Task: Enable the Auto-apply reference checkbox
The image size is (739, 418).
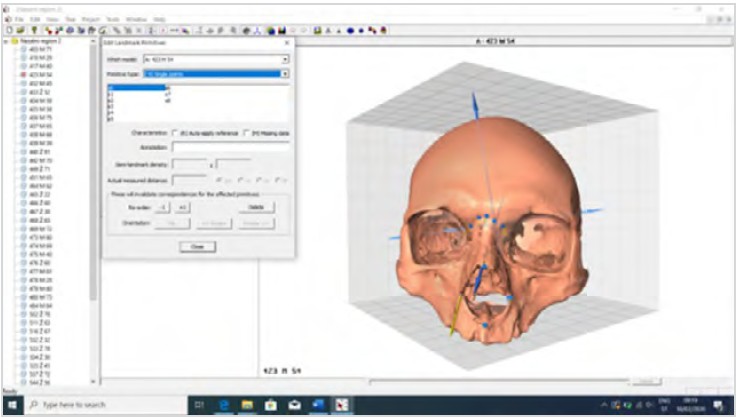Action: (176, 133)
